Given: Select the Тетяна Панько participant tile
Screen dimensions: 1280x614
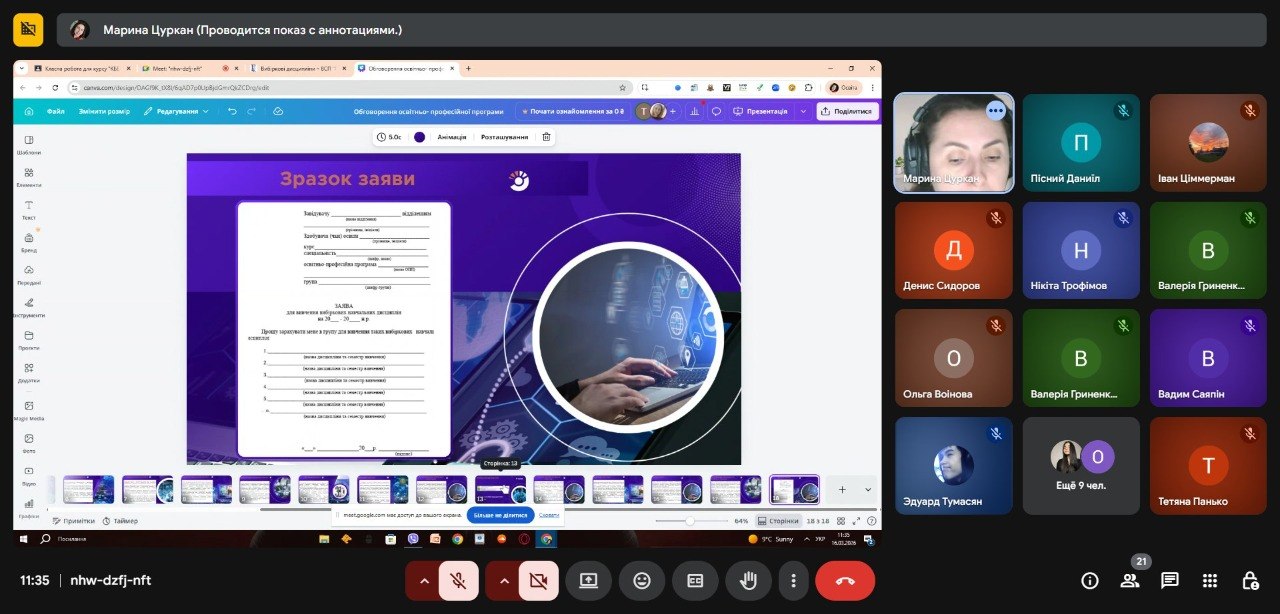Looking at the screenshot, I should tap(1208, 466).
